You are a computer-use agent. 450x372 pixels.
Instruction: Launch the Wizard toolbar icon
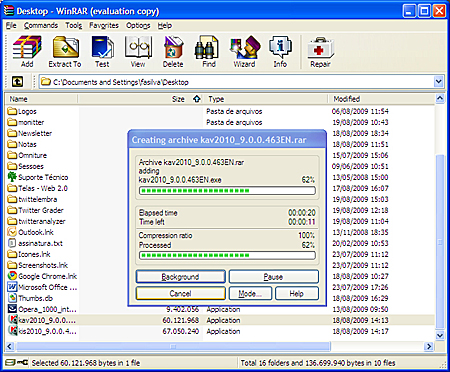tap(245, 47)
